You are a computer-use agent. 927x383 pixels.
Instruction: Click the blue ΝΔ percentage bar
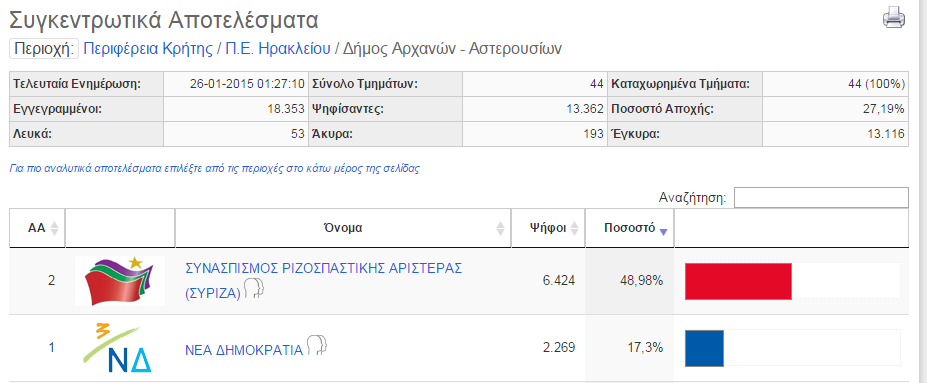(704, 348)
